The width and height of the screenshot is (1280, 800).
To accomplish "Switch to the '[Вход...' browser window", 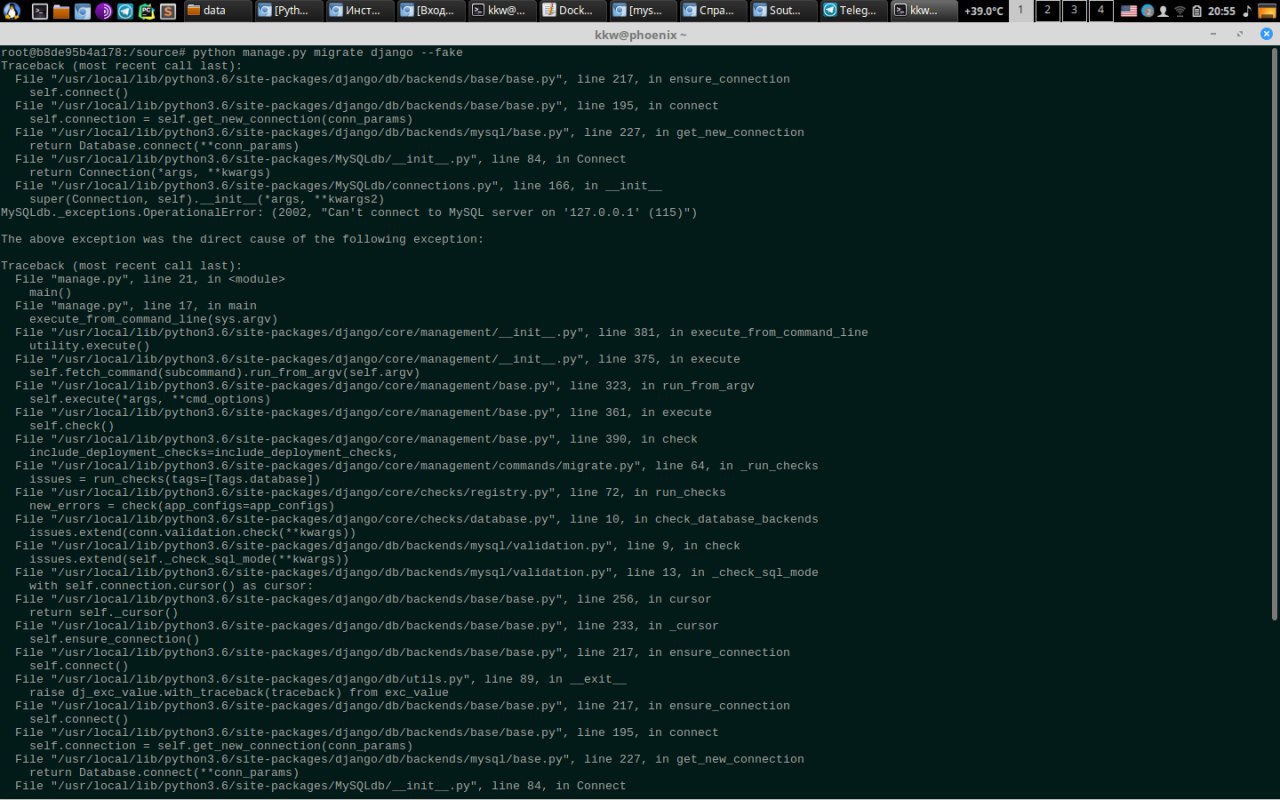I will [431, 11].
